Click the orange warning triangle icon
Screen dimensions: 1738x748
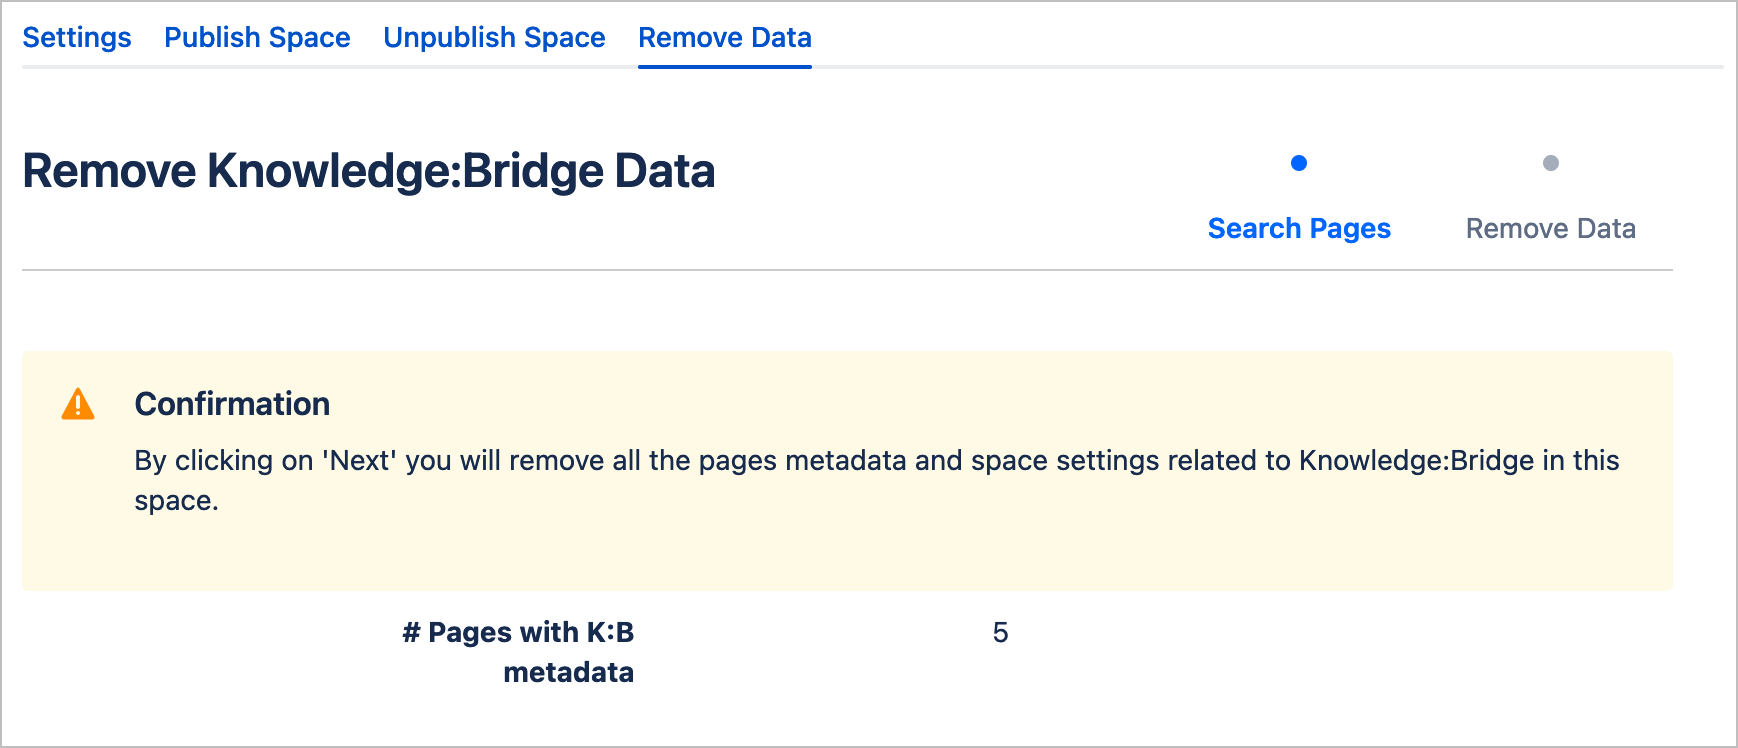pos(78,404)
